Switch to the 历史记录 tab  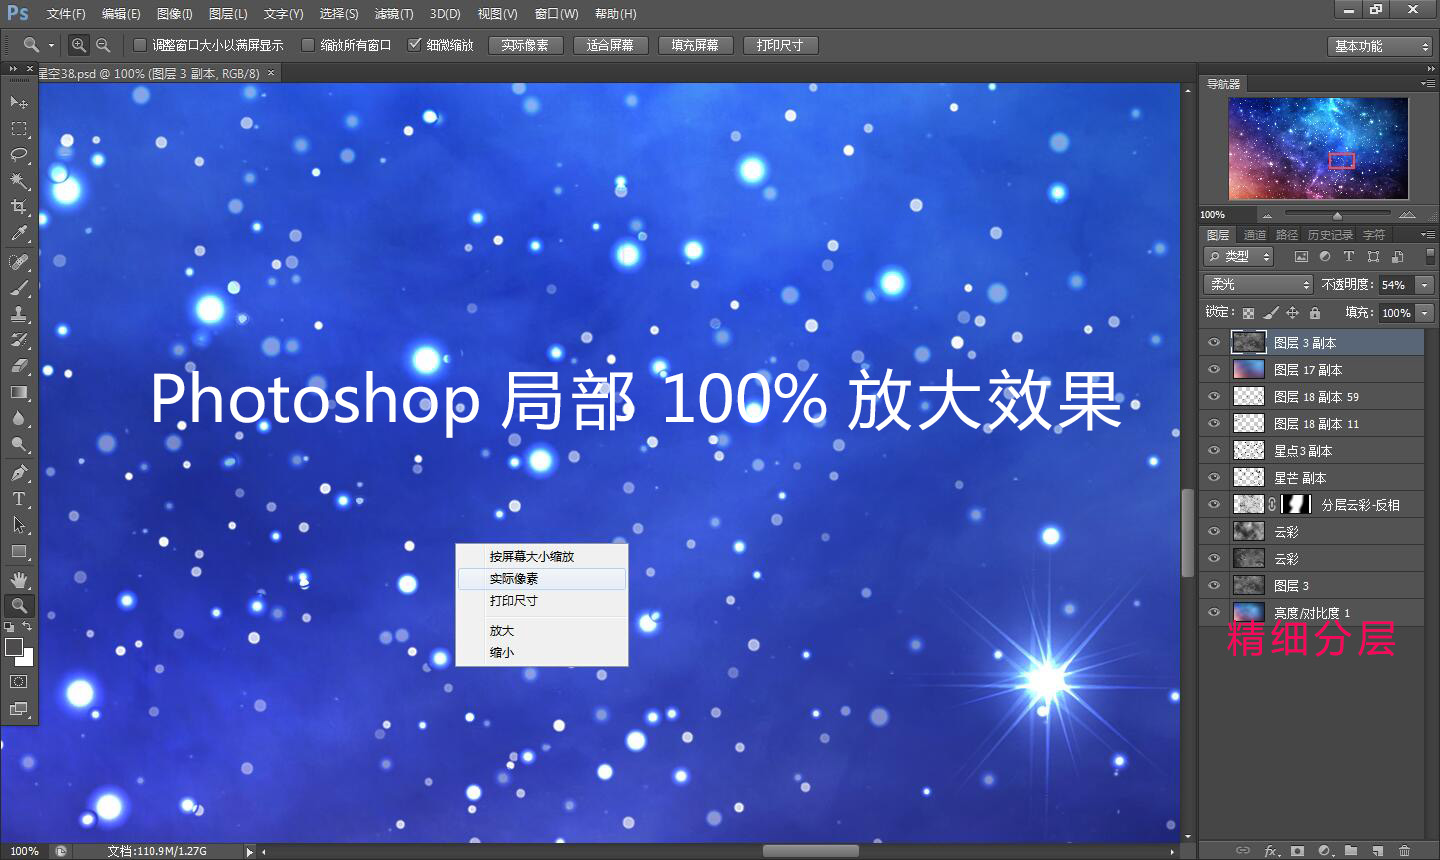point(1330,235)
